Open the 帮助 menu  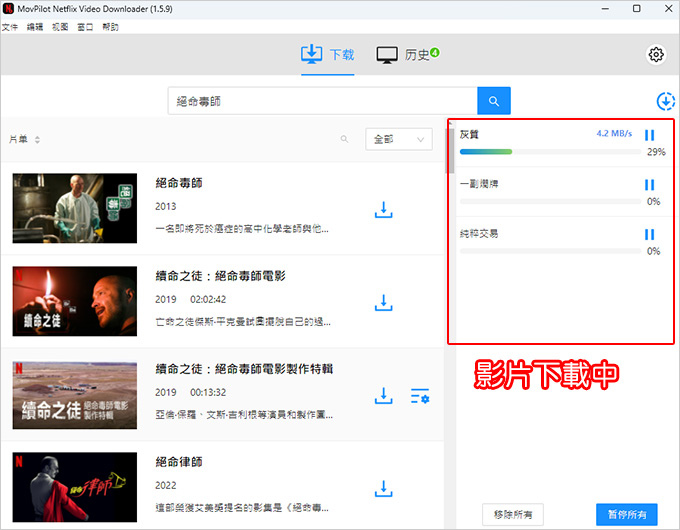point(110,27)
